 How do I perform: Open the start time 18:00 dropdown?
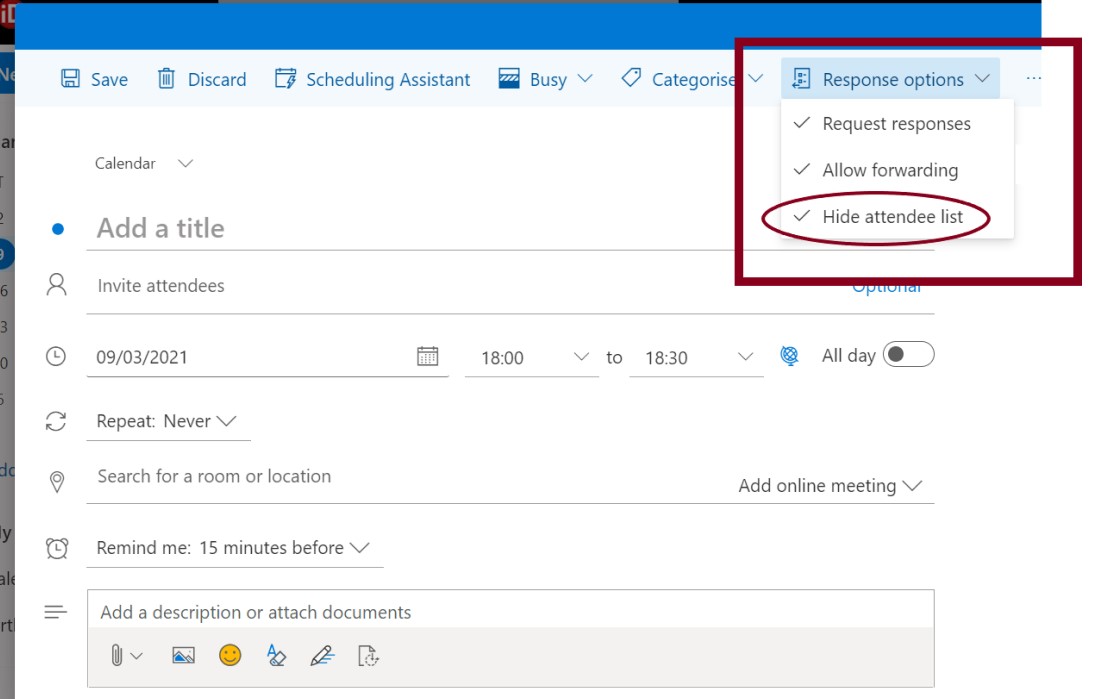point(535,357)
